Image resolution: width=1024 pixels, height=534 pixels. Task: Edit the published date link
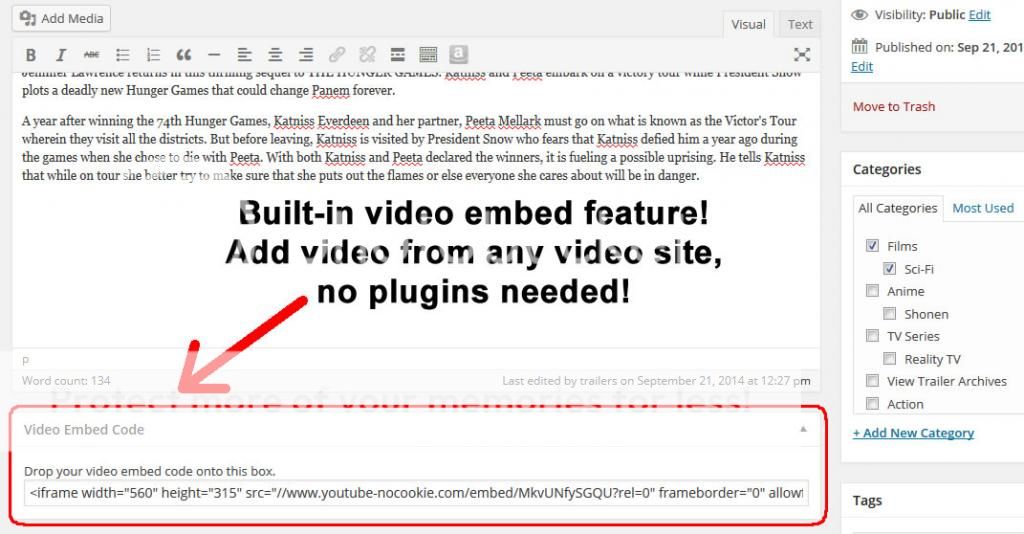(x=861, y=67)
